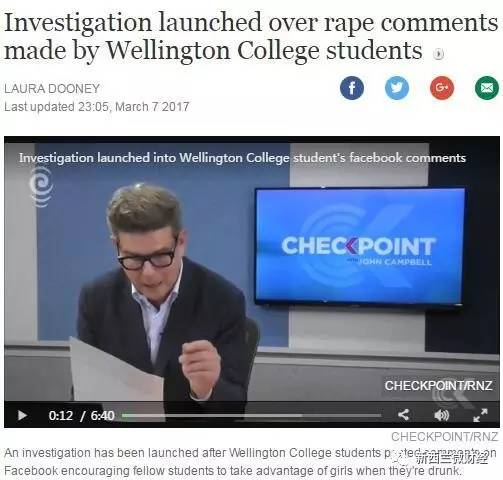Click the article's opening paragraph text
The image size is (503, 480).
[250, 462]
